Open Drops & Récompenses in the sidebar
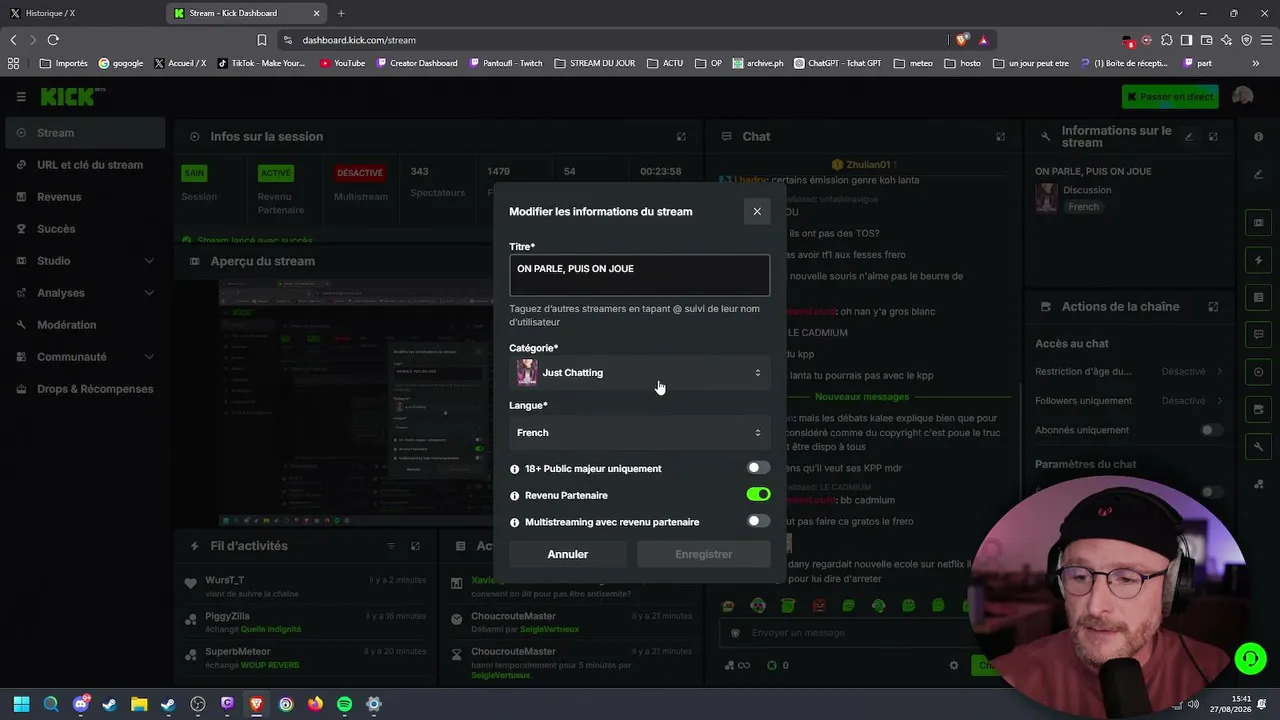 (x=84, y=389)
